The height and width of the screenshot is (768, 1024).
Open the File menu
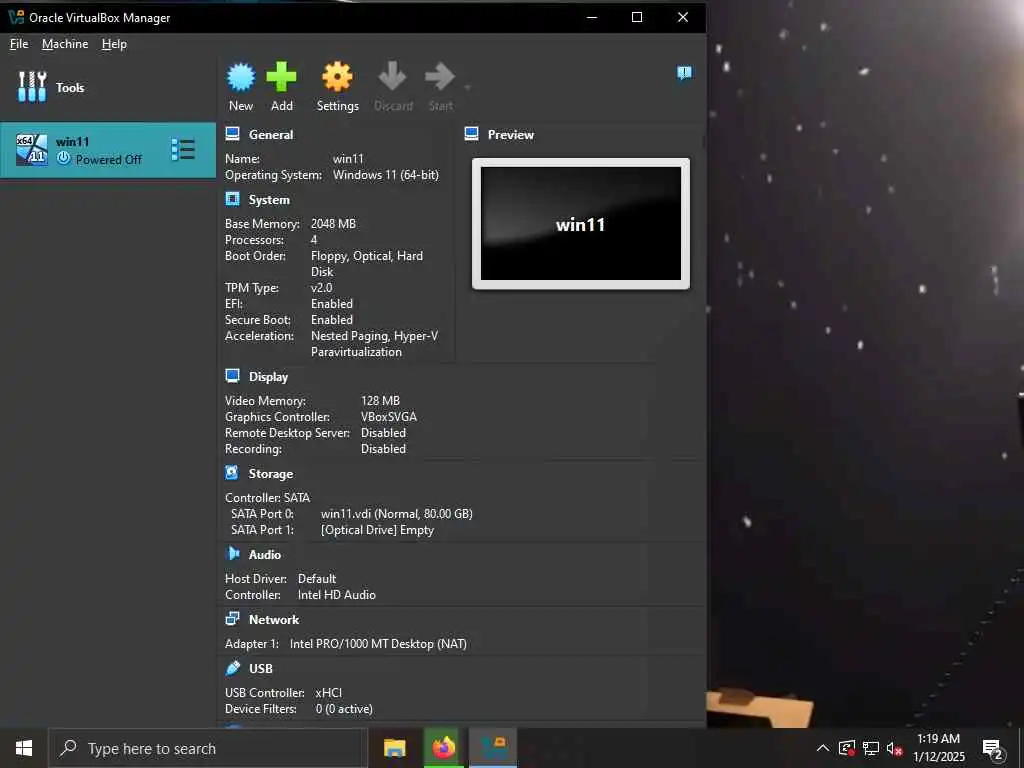(x=19, y=44)
